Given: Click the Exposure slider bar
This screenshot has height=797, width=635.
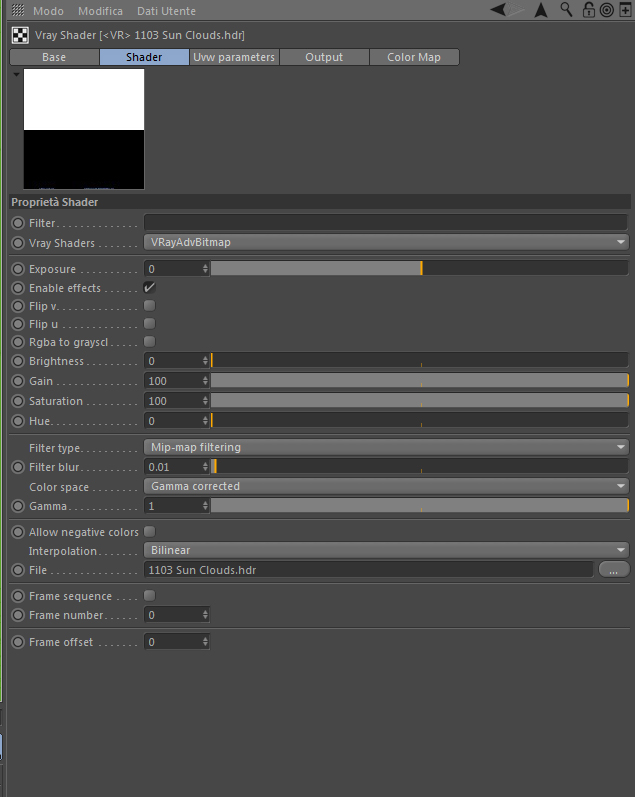Looking at the screenshot, I should click(x=419, y=268).
